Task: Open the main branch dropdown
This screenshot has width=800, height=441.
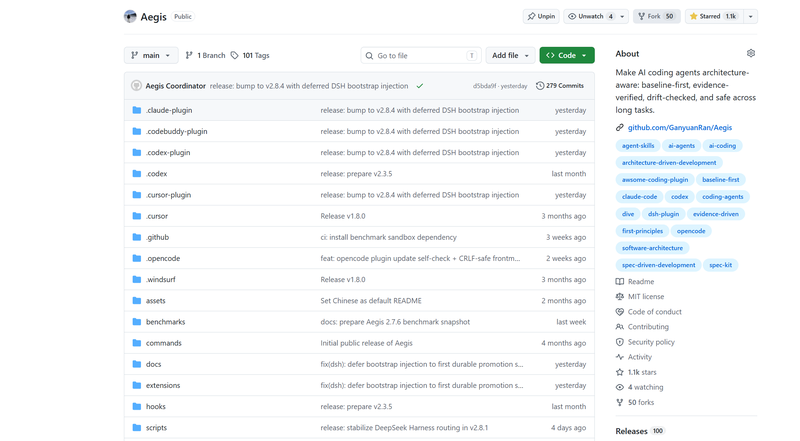Action: pyautogui.click(x=151, y=55)
